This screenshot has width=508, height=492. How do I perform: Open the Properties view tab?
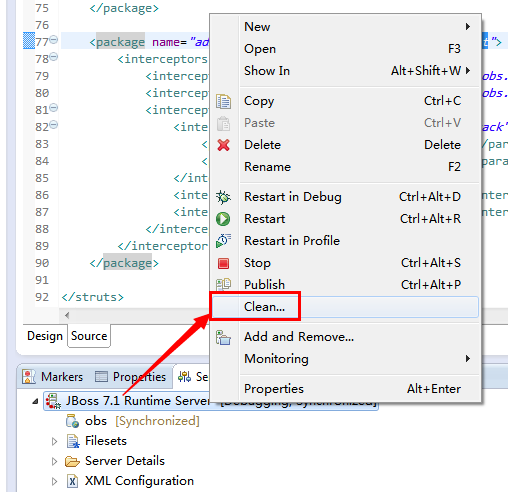pyautogui.click(x=131, y=377)
